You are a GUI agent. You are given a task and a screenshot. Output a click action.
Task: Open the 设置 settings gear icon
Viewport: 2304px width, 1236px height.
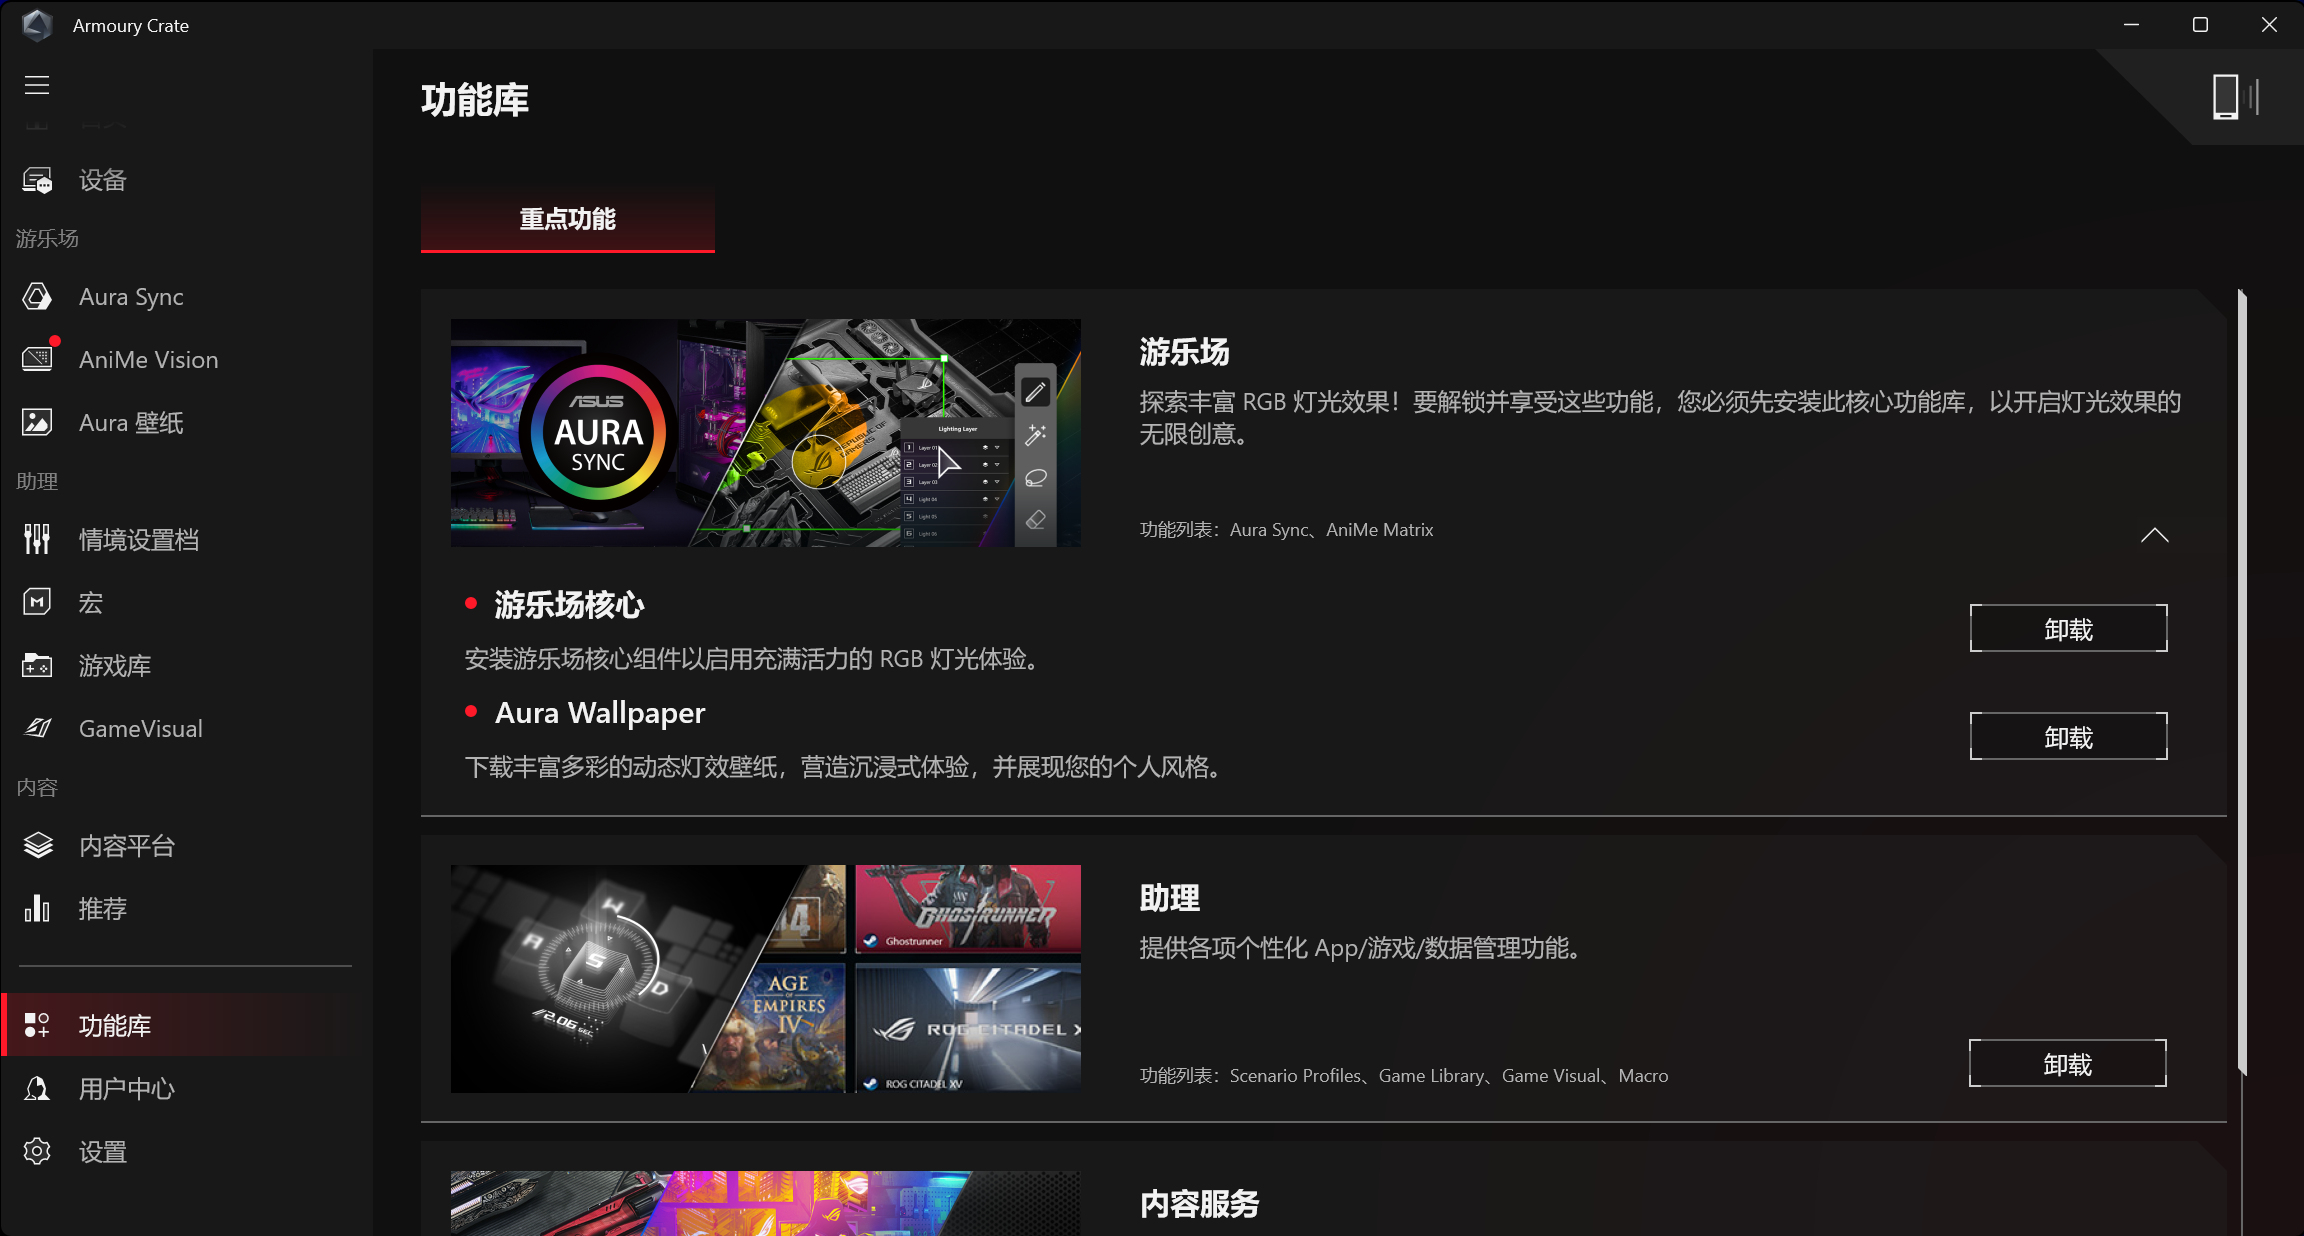point(37,1151)
